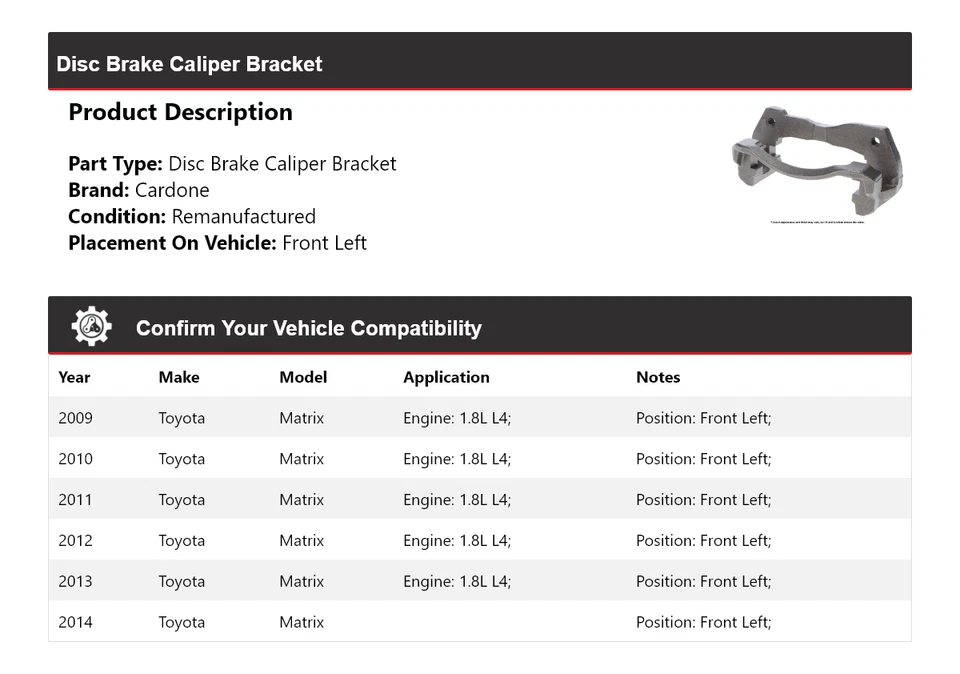Select the 2010 year cell

(75, 459)
